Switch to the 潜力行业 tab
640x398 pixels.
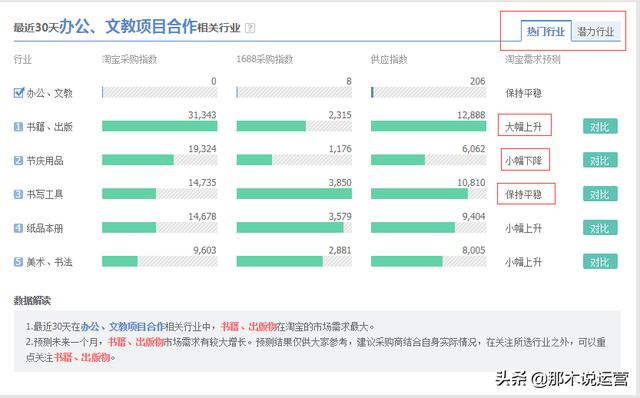tap(596, 31)
